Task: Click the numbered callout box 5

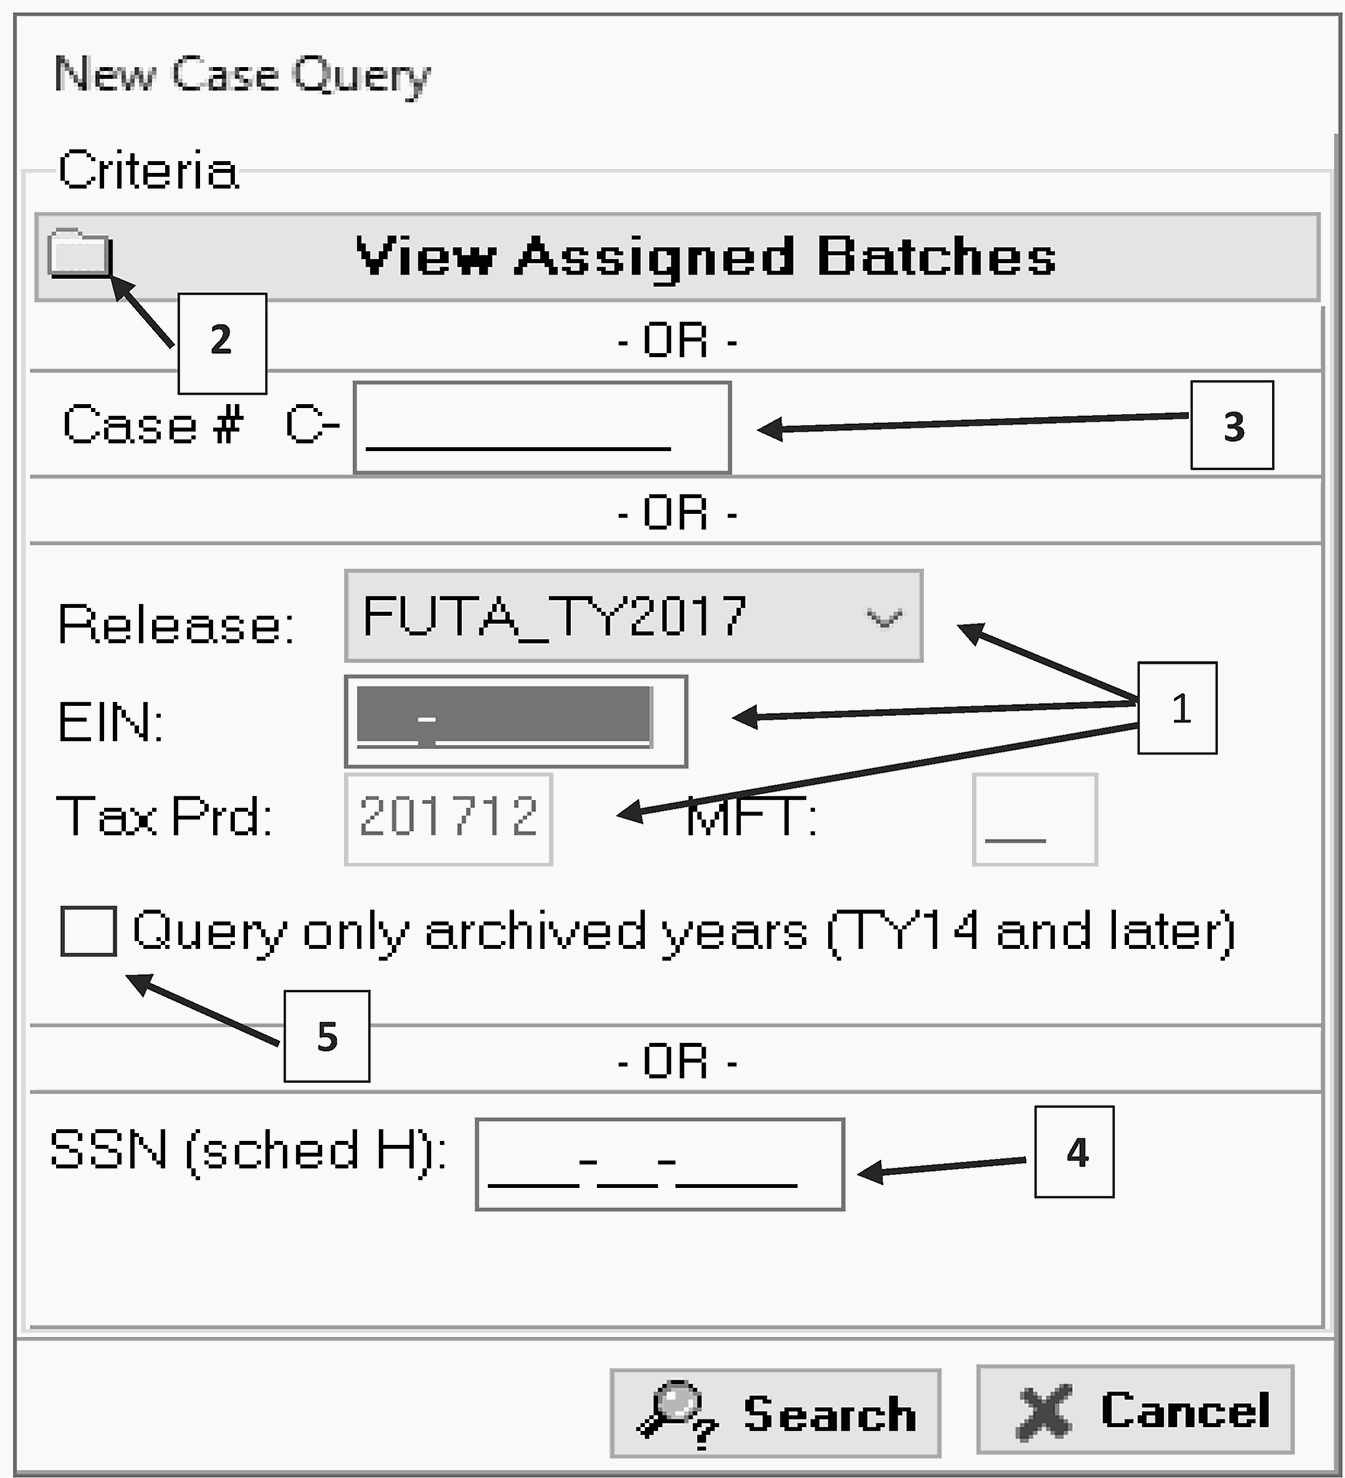Action: (326, 1036)
